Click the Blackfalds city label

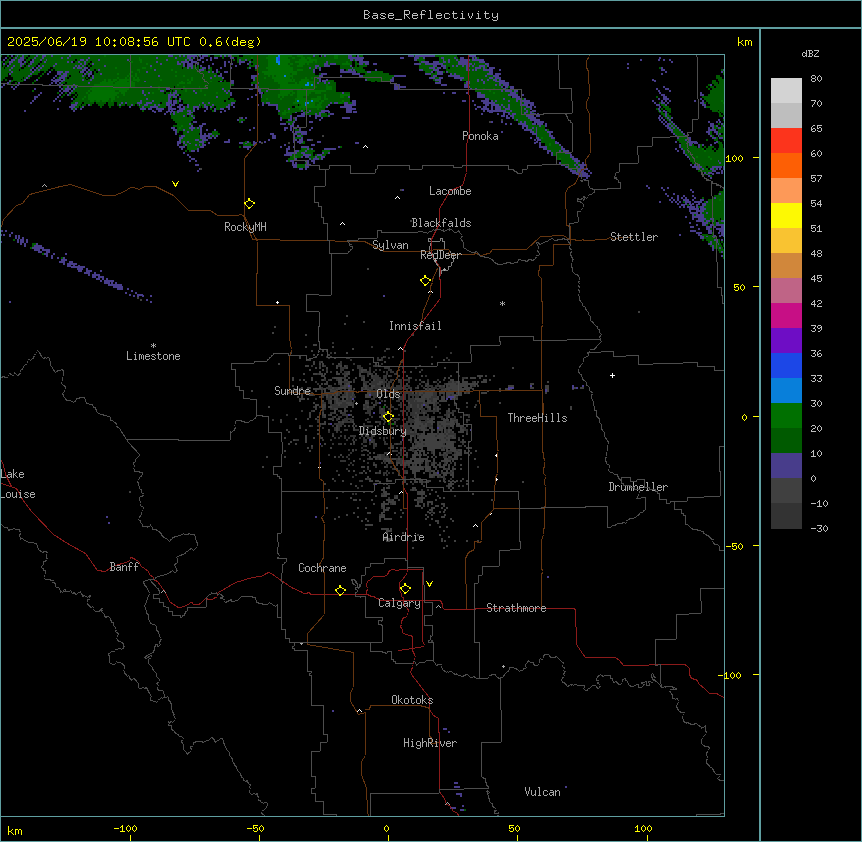click(x=441, y=223)
